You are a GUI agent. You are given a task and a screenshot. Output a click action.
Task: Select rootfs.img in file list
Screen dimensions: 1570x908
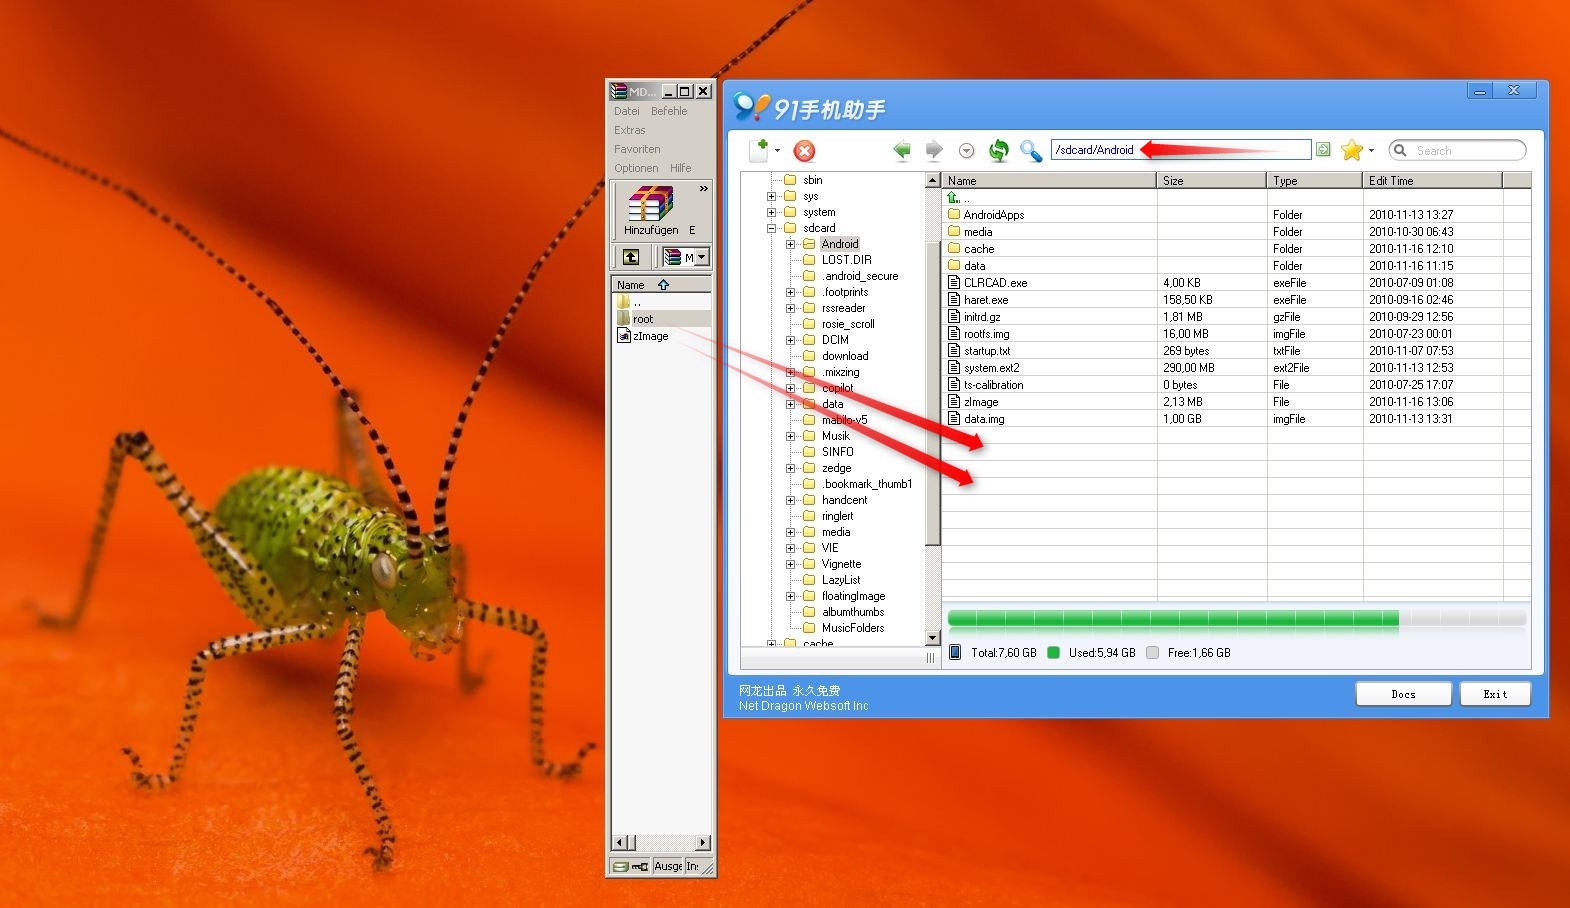[x=987, y=334]
